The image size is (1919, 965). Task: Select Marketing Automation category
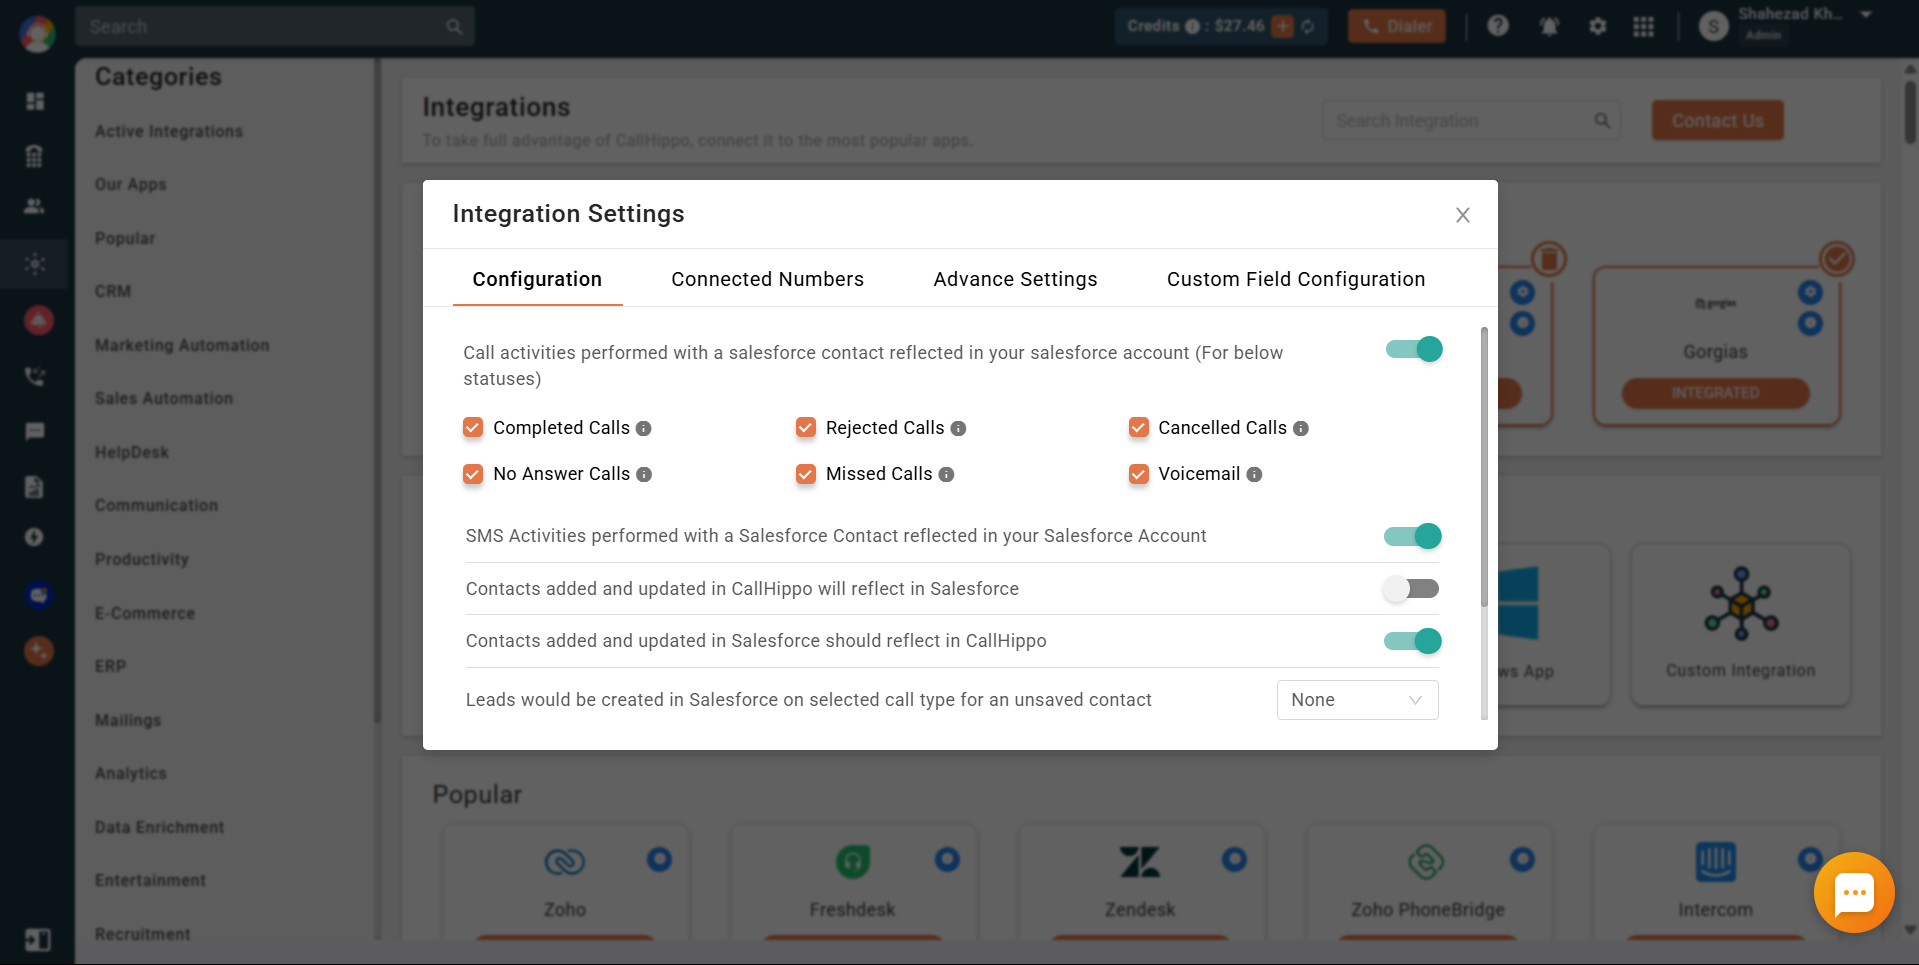pyautogui.click(x=182, y=345)
